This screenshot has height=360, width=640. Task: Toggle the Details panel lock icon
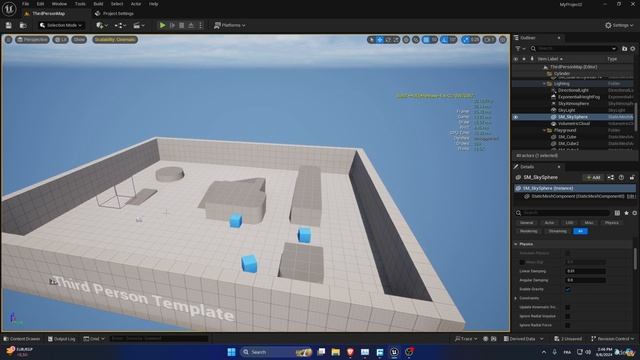tap(632, 178)
